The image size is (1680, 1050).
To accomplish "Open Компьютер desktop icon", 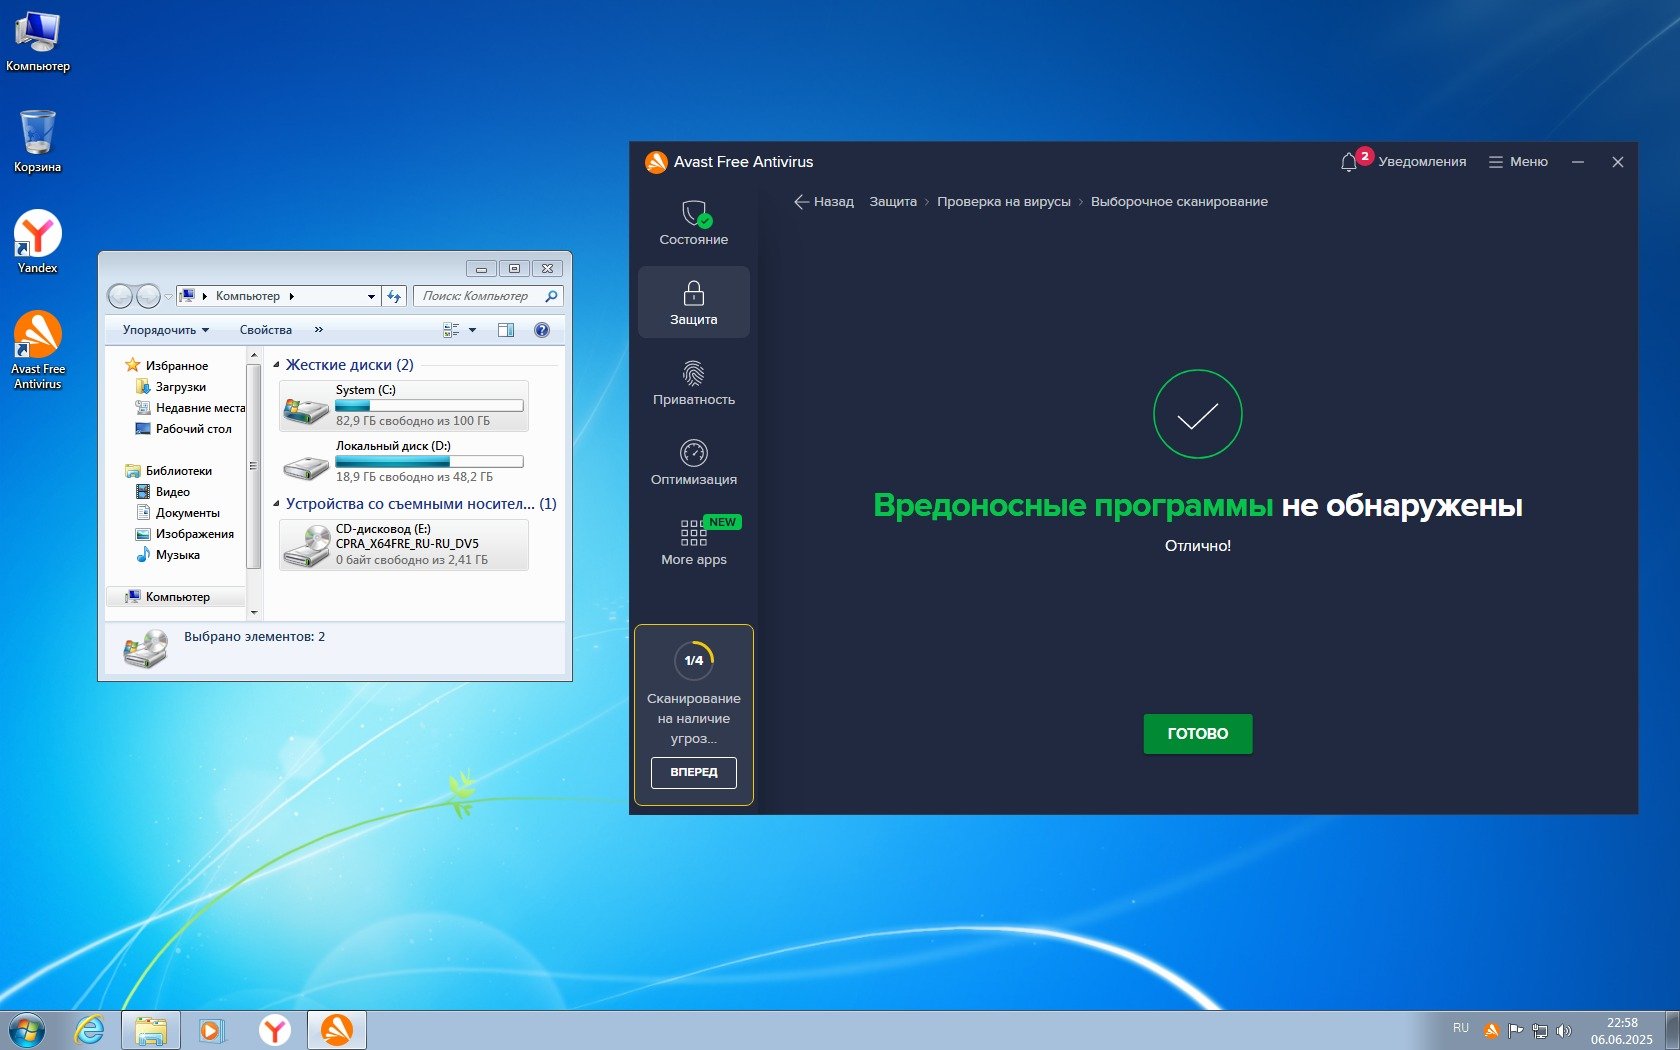I will point(38,42).
